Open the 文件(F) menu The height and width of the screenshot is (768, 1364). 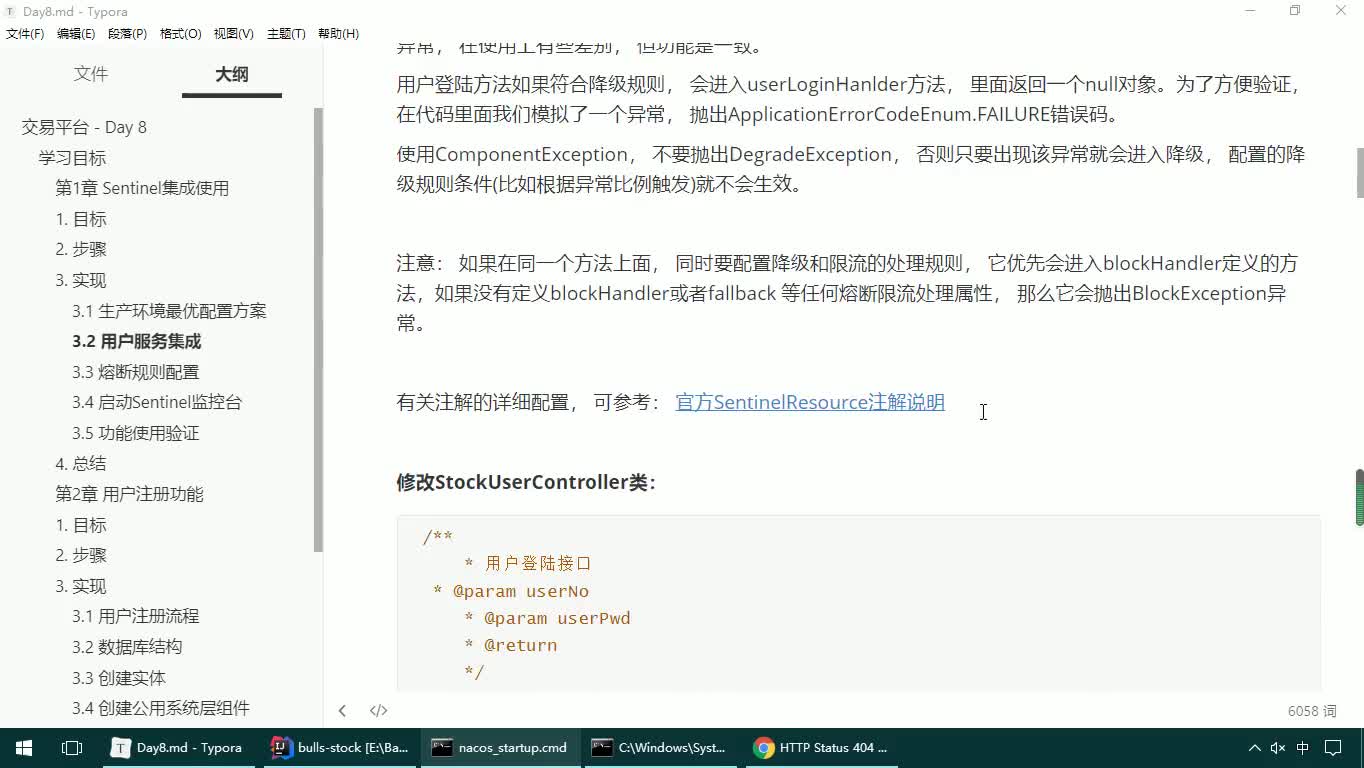click(25, 33)
